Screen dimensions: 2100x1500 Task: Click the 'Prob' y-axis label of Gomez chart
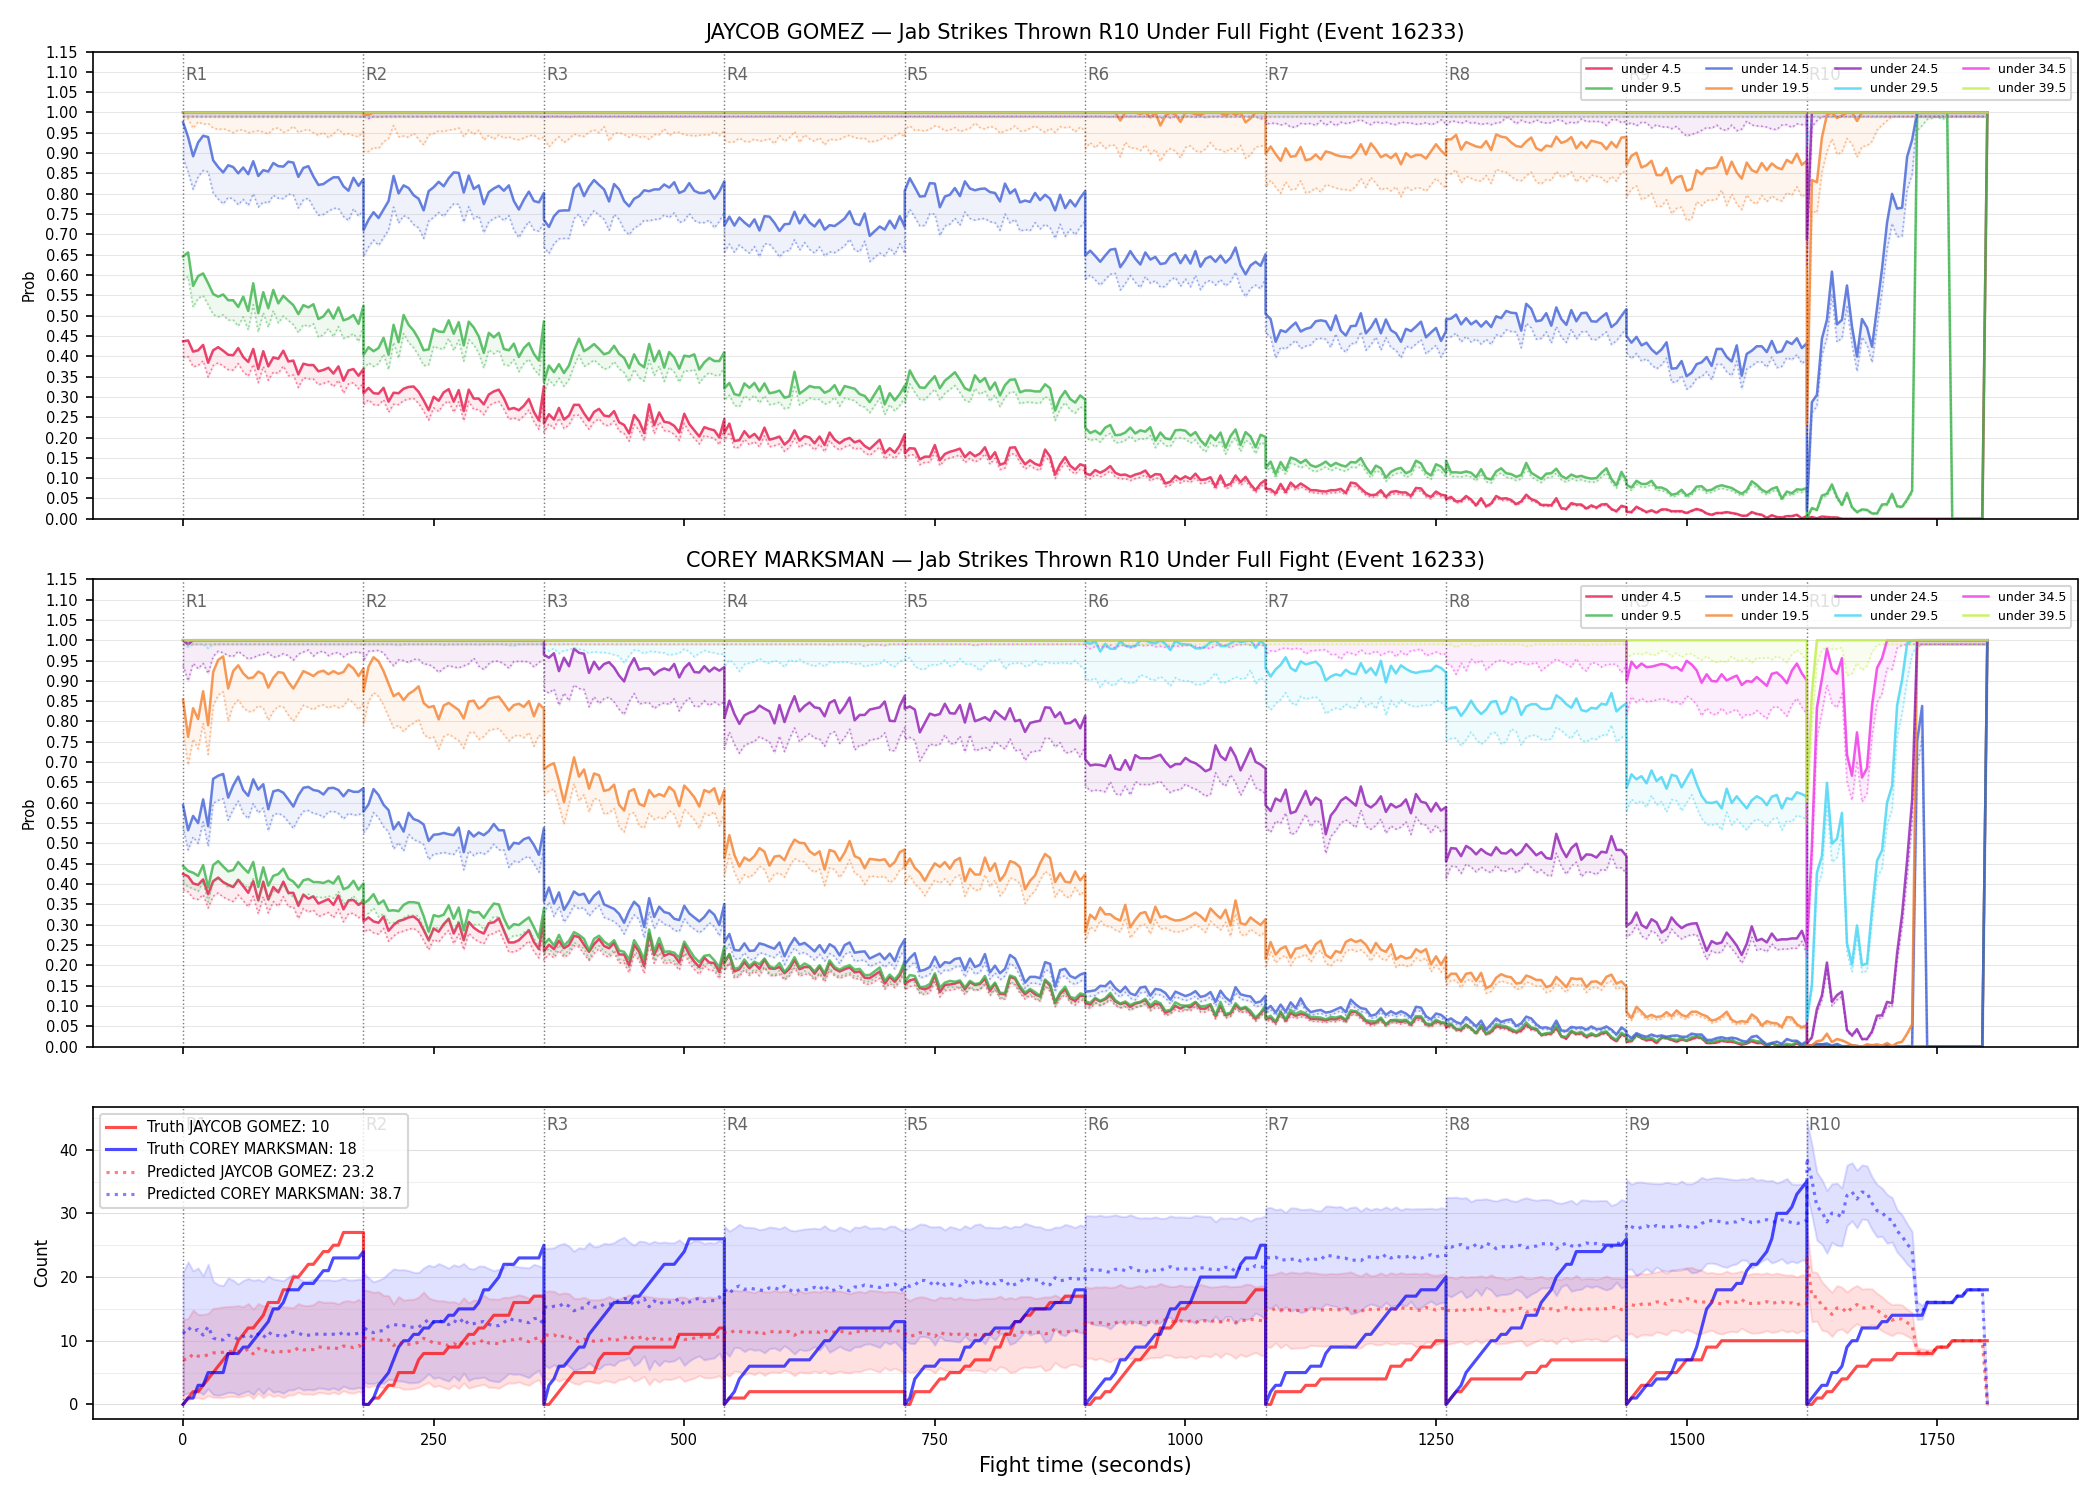pyautogui.click(x=29, y=287)
